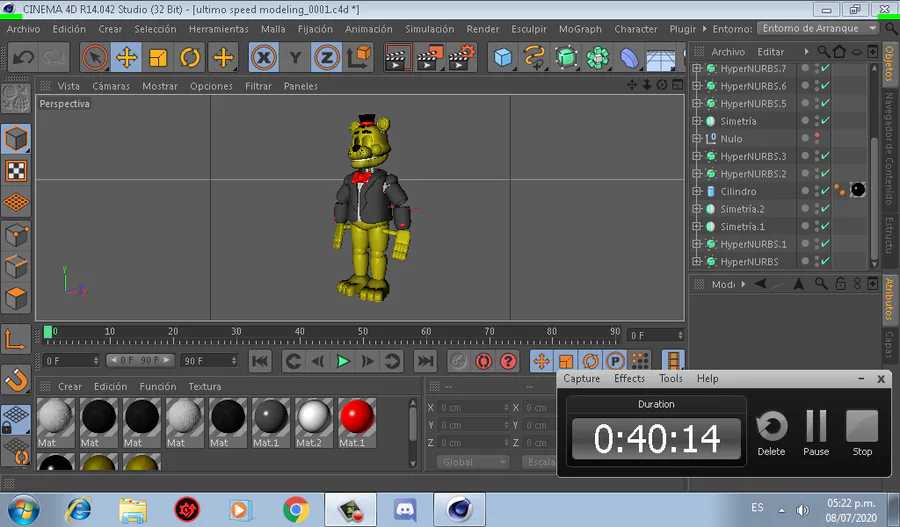Viewport: 900px width, 527px height.
Task: Toggle the axis mode L-shaped icon
Action: tap(16, 339)
